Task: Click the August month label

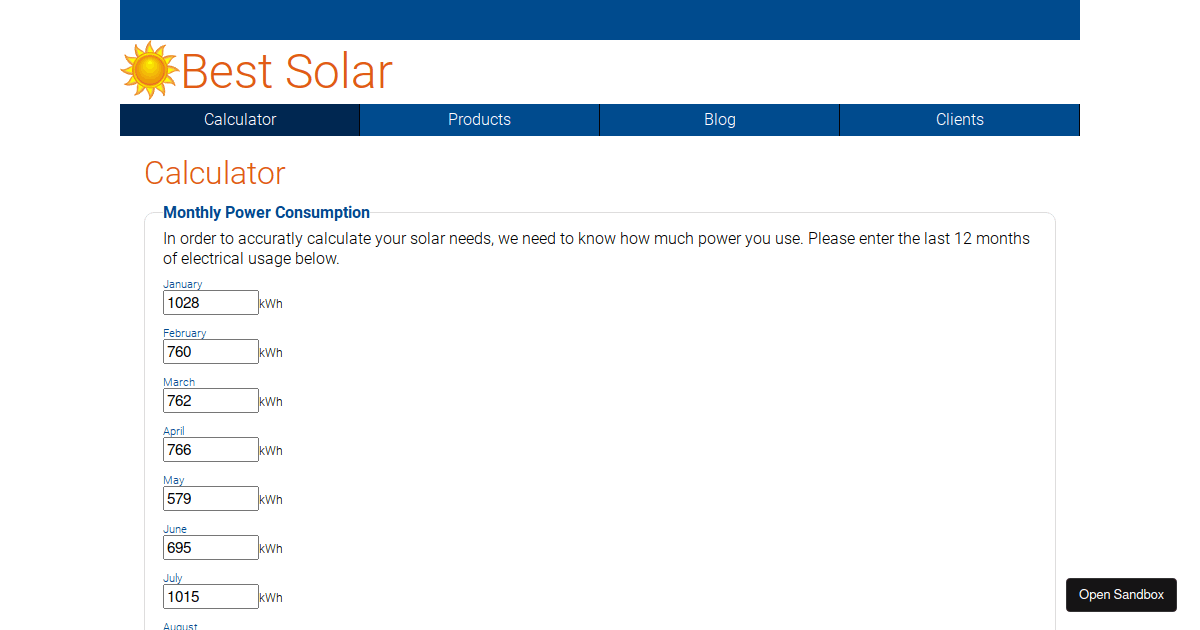Action: pyautogui.click(x=180, y=626)
